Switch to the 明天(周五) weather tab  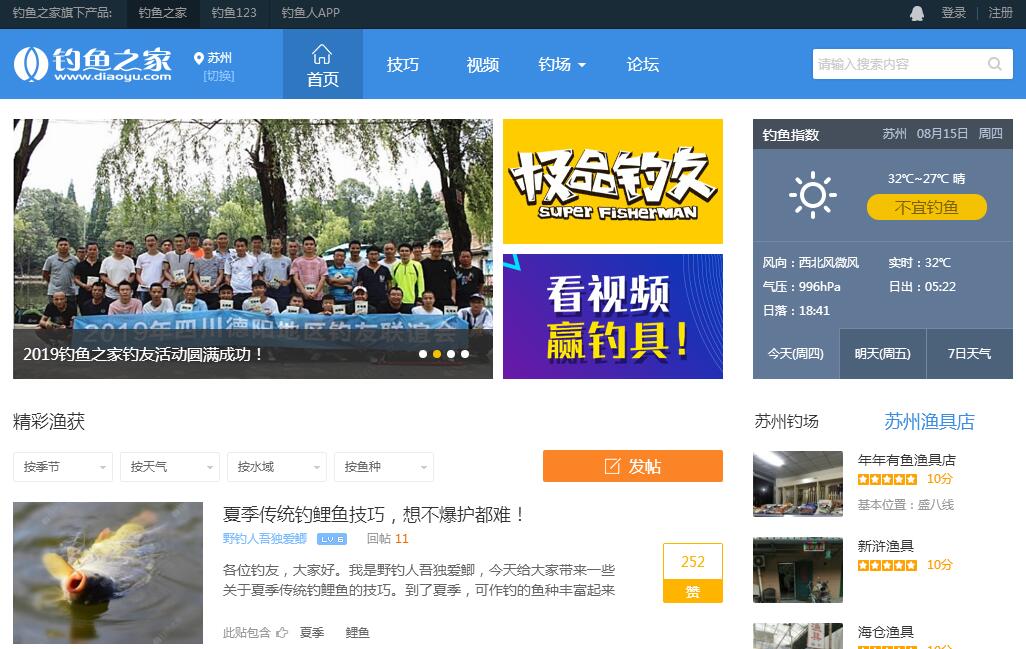[x=883, y=353]
